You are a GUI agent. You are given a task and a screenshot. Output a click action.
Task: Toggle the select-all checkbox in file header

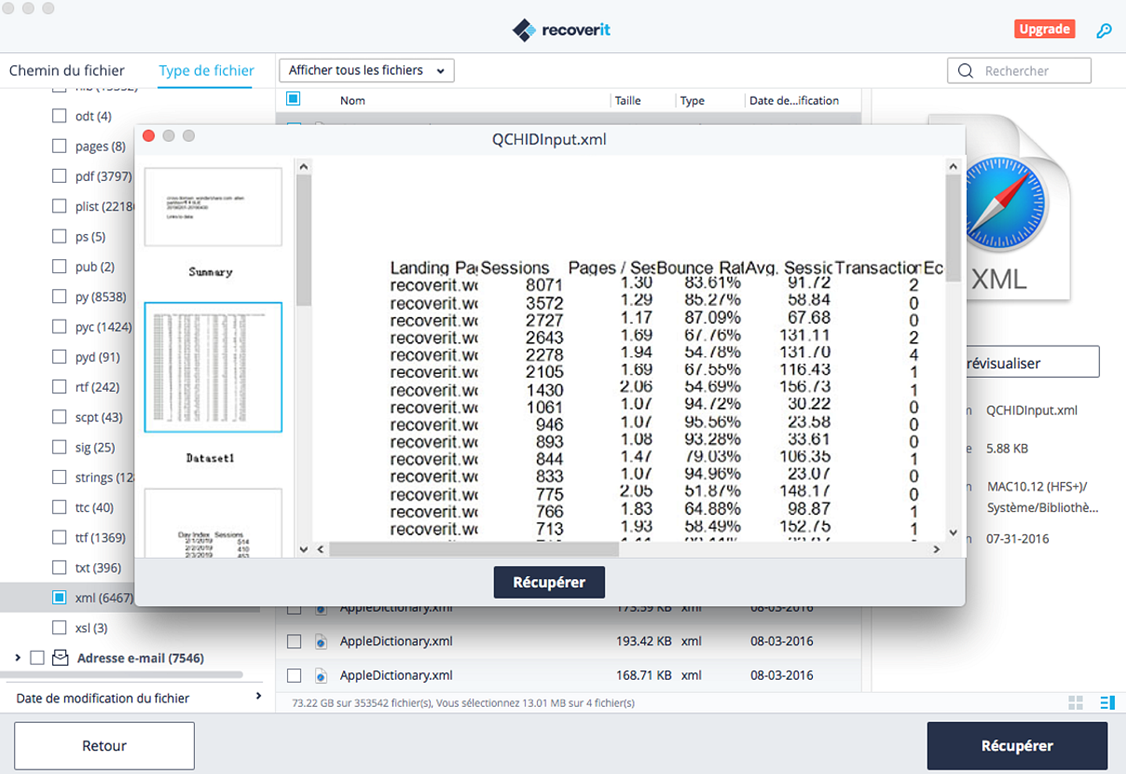(293, 99)
